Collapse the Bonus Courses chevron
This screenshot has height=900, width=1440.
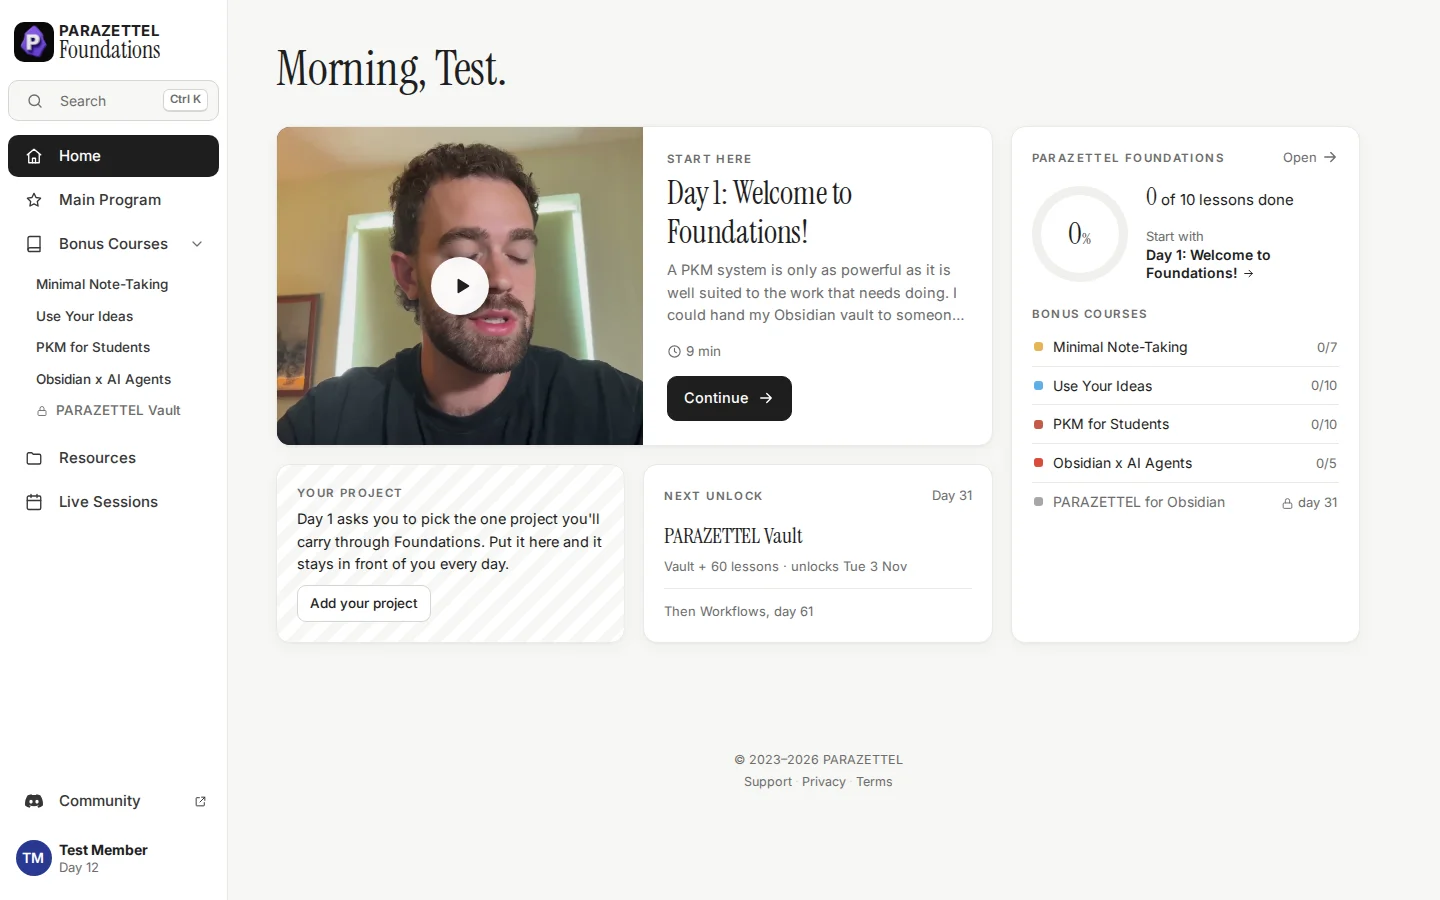[x=197, y=244]
